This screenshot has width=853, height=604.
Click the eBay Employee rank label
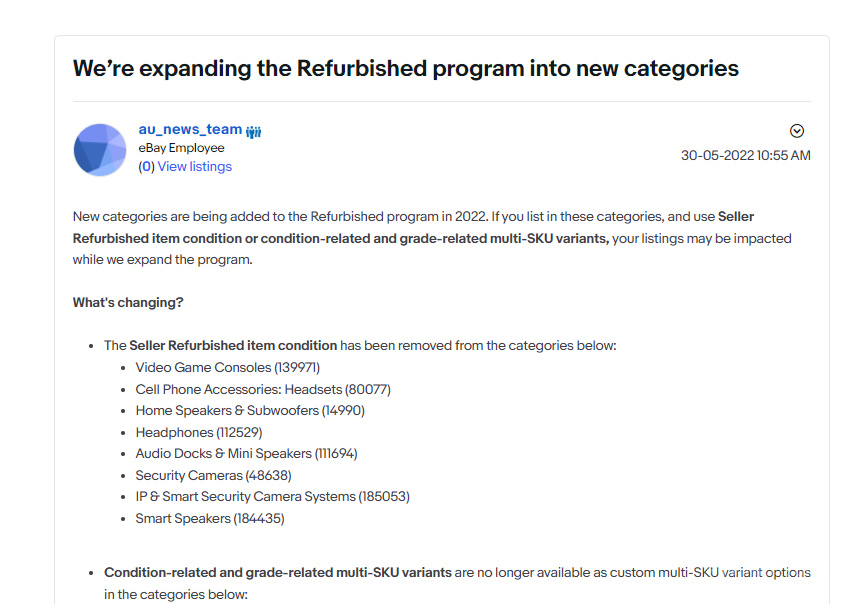tap(181, 148)
